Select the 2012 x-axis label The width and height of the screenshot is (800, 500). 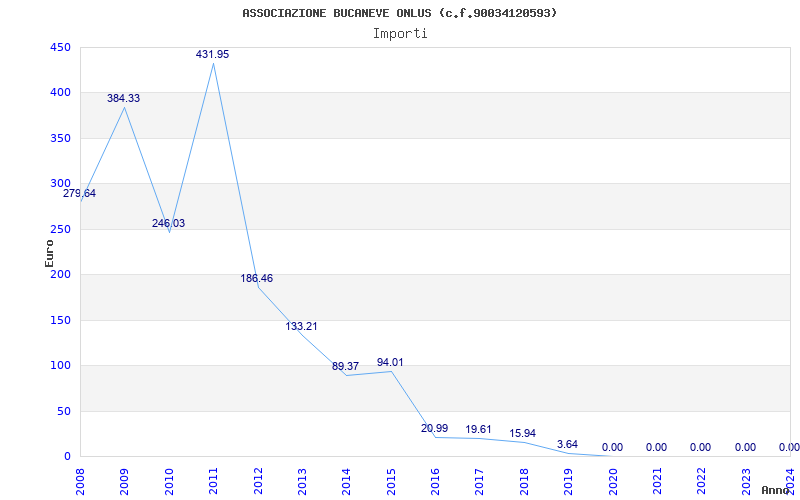pos(258,481)
